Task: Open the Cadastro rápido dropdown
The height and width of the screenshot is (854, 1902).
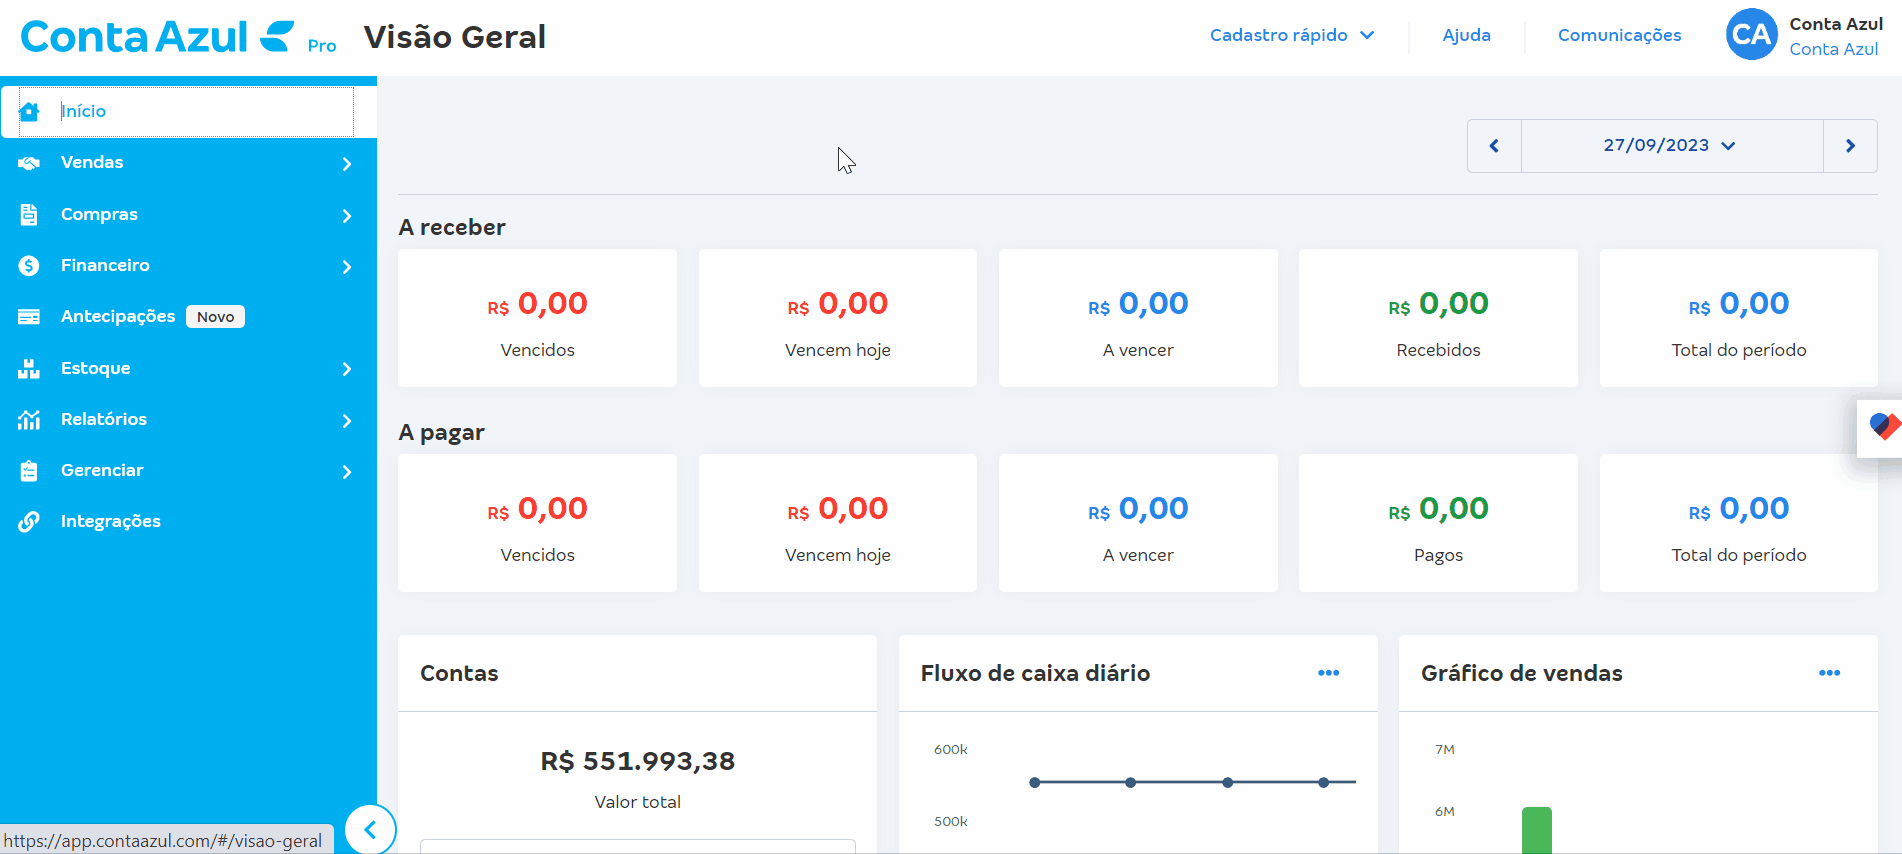Action: [x=1292, y=35]
